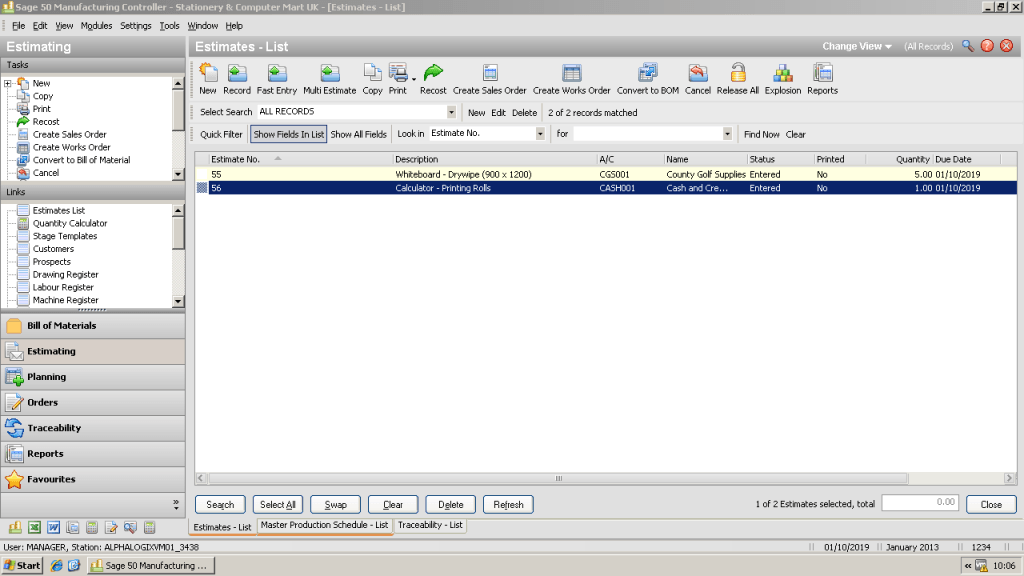
Task: Open the help question mark icon
Action: tap(987, 46)
